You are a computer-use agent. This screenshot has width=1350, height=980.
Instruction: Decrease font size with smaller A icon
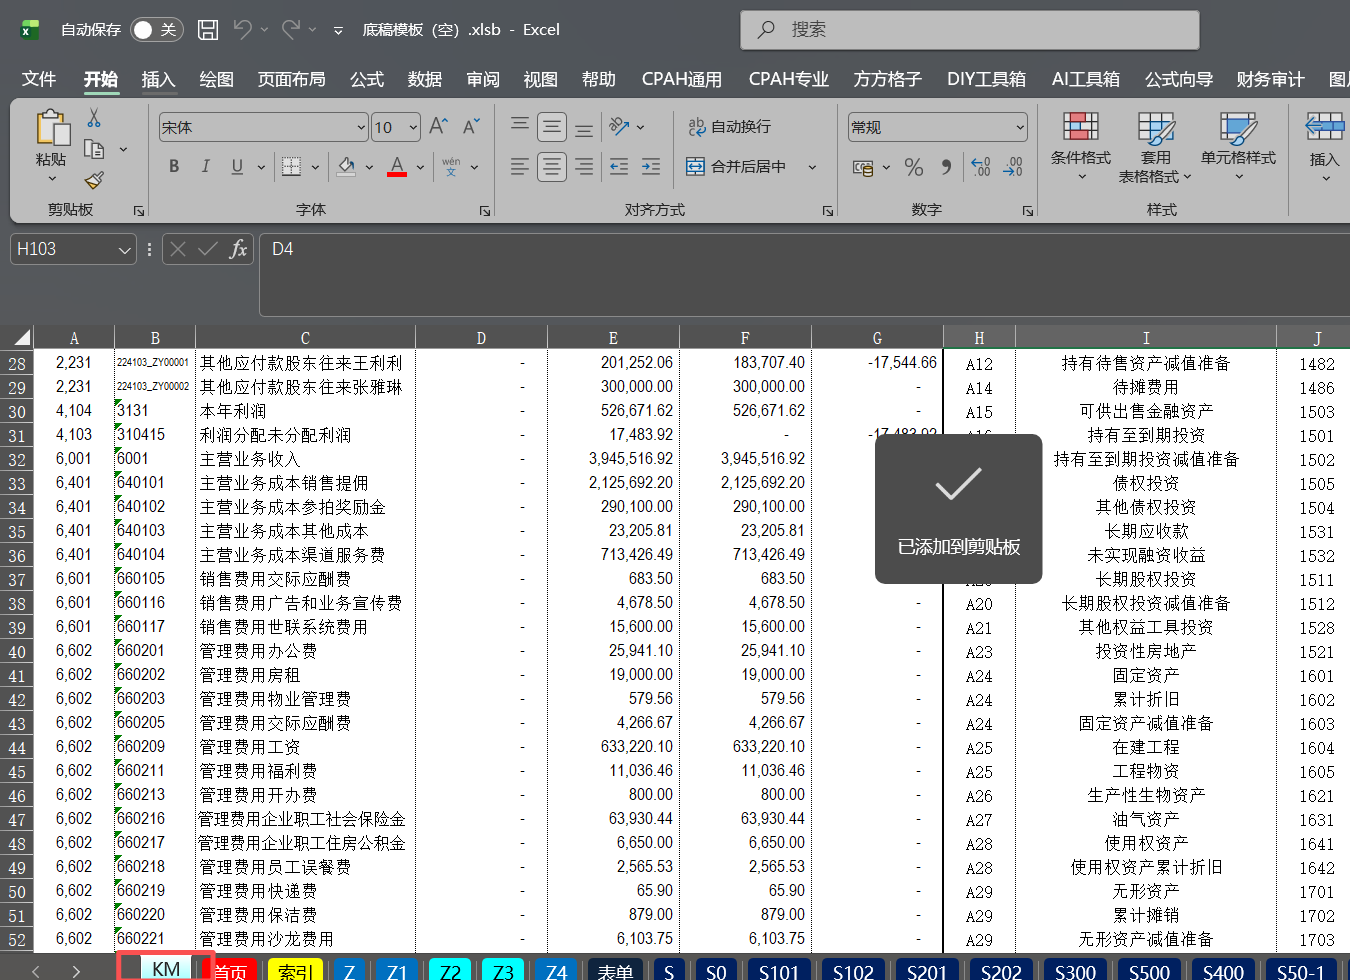471,126
